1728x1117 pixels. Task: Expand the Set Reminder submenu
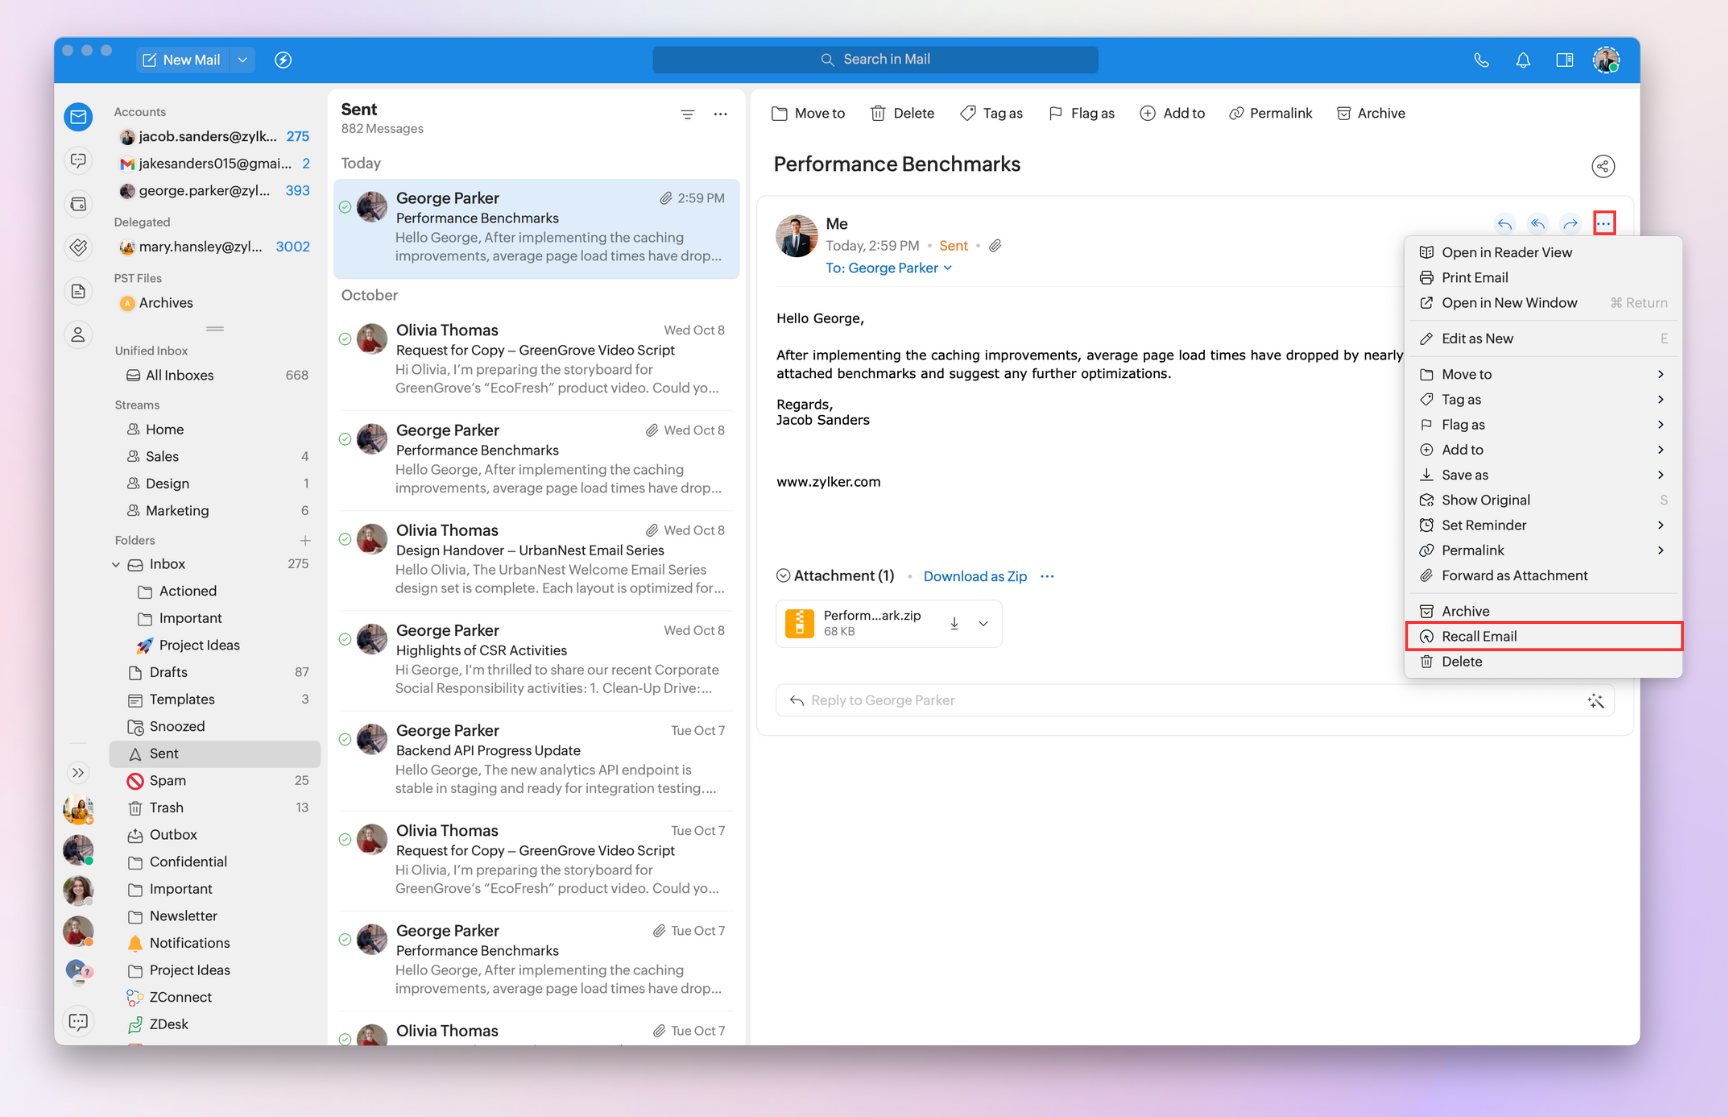click(1544, 525)
